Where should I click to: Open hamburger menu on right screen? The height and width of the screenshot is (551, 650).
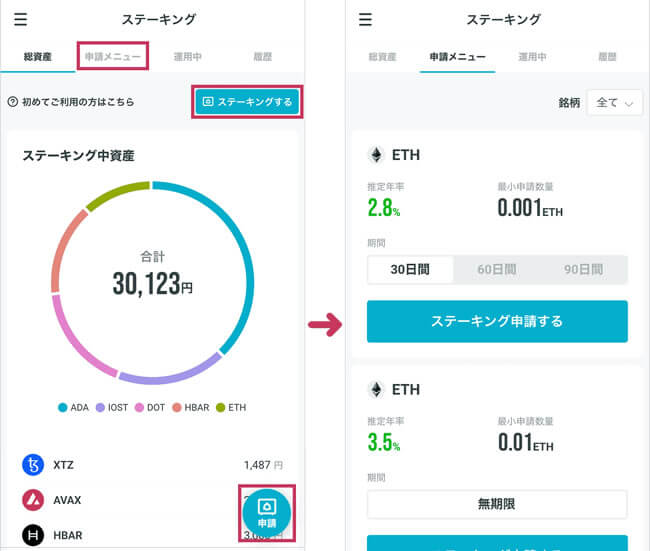click(365, 19)
